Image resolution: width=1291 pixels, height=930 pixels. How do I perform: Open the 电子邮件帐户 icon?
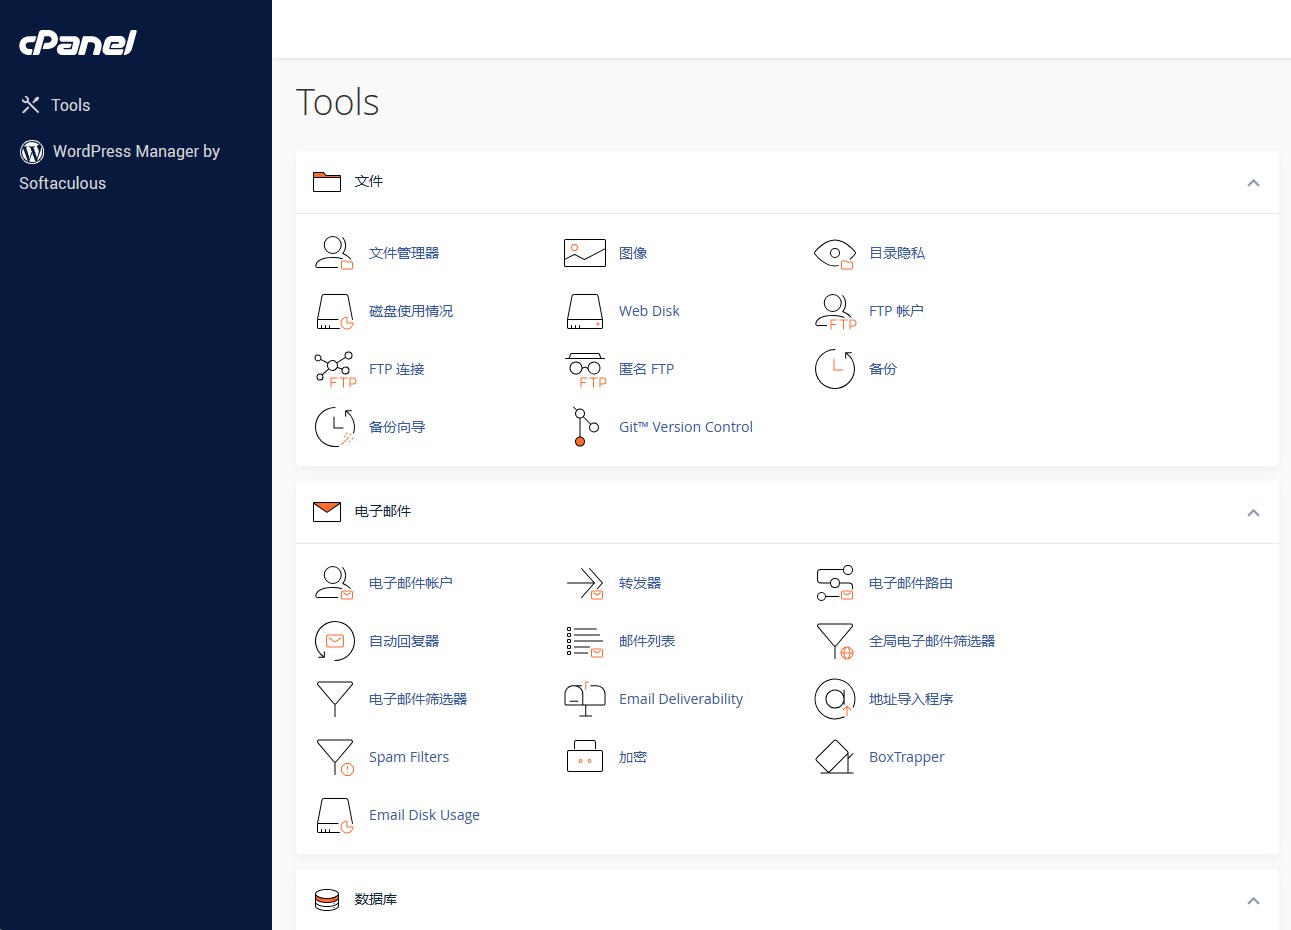click(x=334, y=583)
